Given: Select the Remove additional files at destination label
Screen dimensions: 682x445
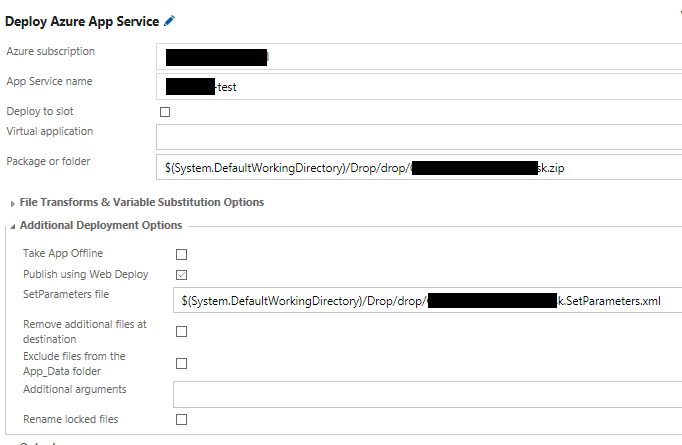Looking at the screenshot, I should 85,331.
